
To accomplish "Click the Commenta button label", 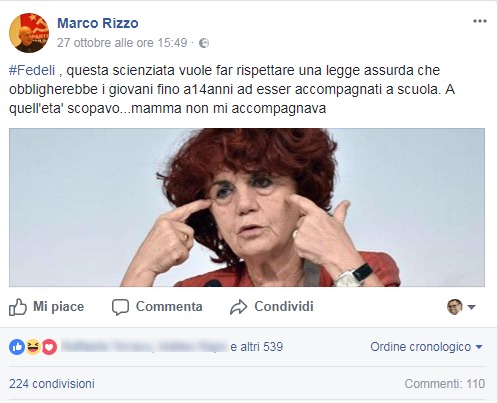I will [x=169, y=307].
